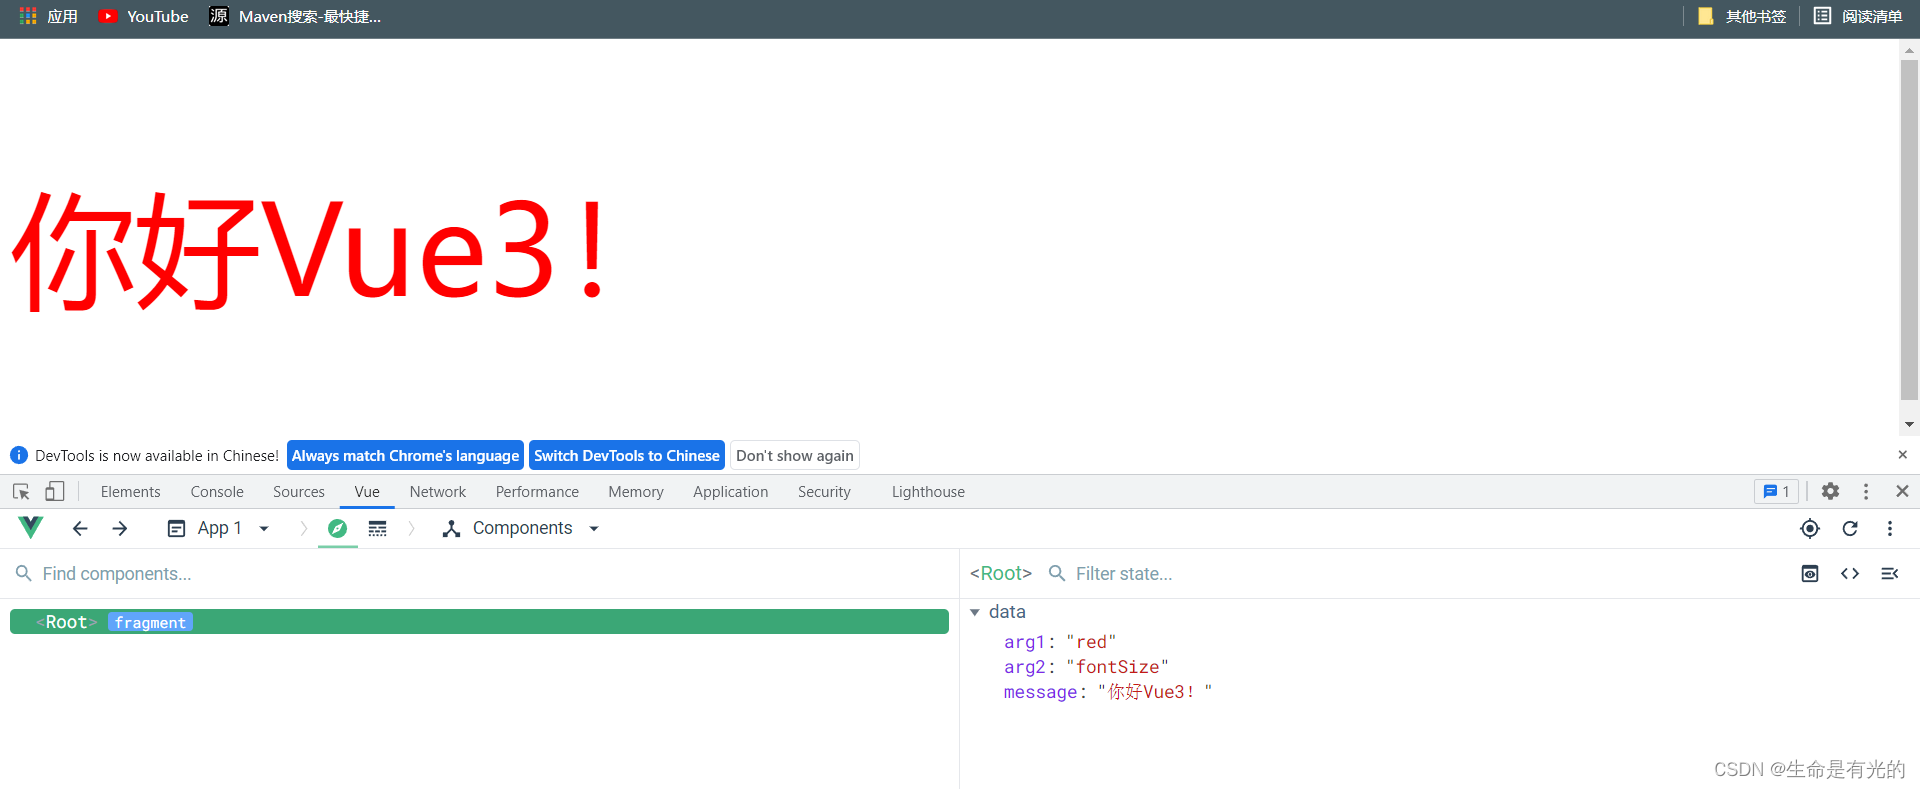
Task: Open the Components dropdown selector
Action: point(521,528)
